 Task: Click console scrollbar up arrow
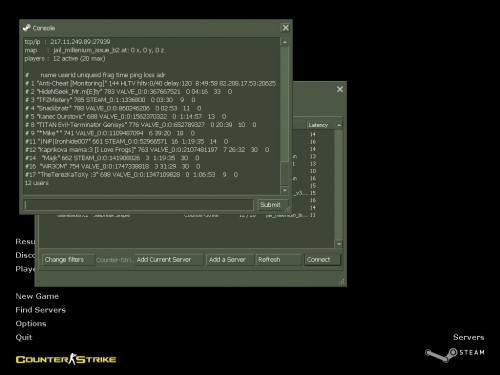[285, 42]
